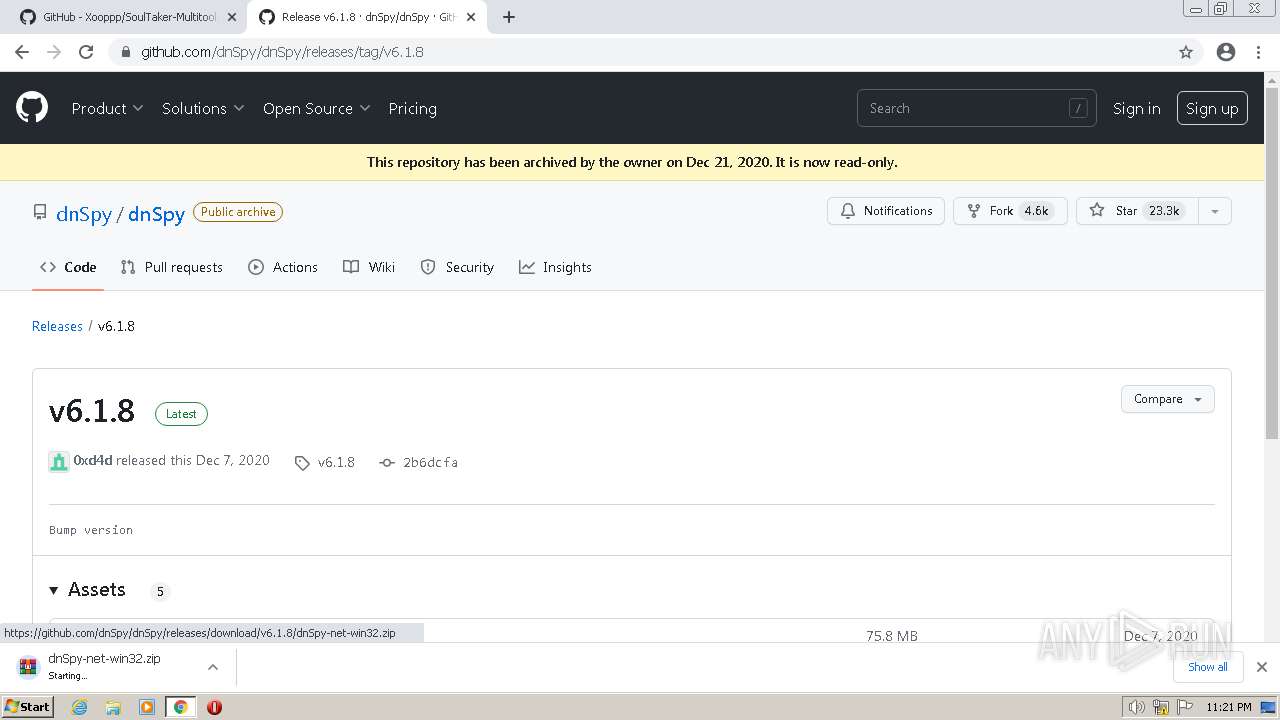Image resolution: width=1280 pixels, height=720 pixels.
Task: Fork the repository button
Action: 1010,211
